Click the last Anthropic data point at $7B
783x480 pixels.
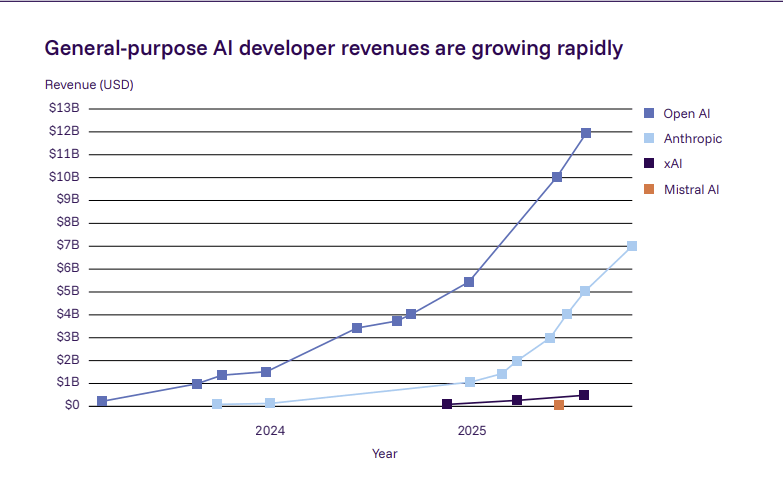click(x=632, y=246)
